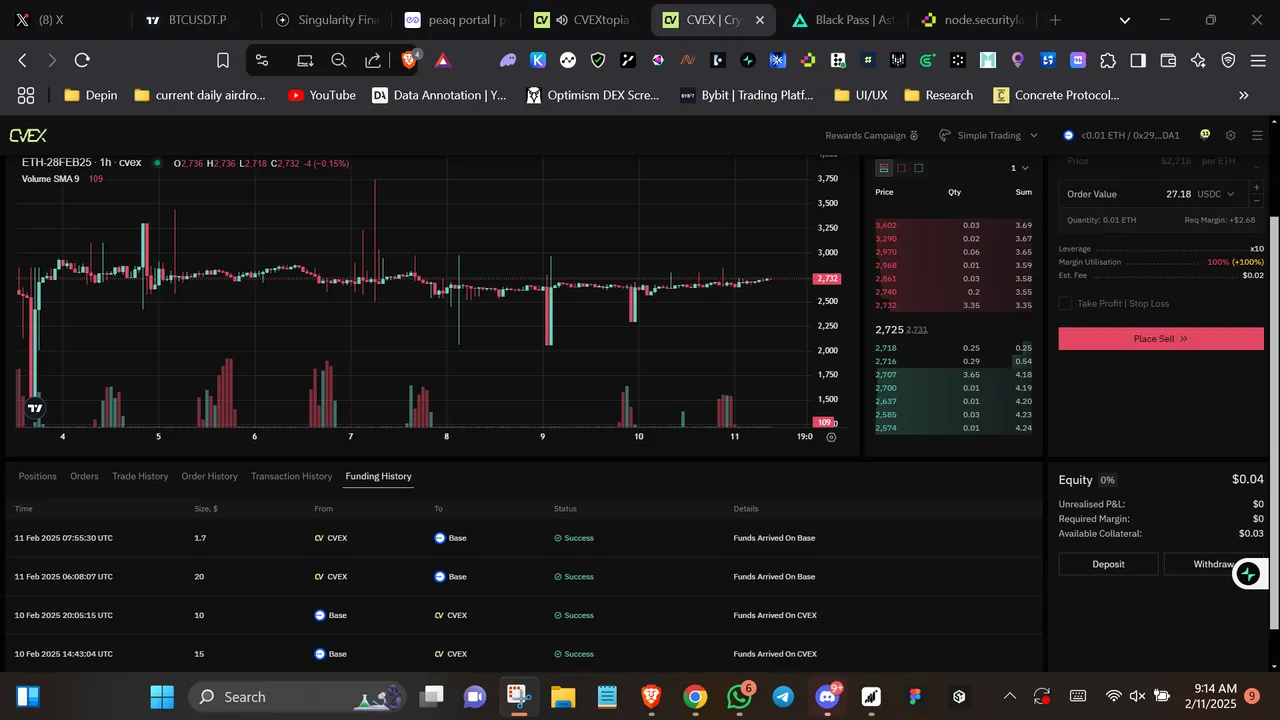Click the floating green sparkle widget button
Screen dimensions: 1280x720
pos(1248,574)
